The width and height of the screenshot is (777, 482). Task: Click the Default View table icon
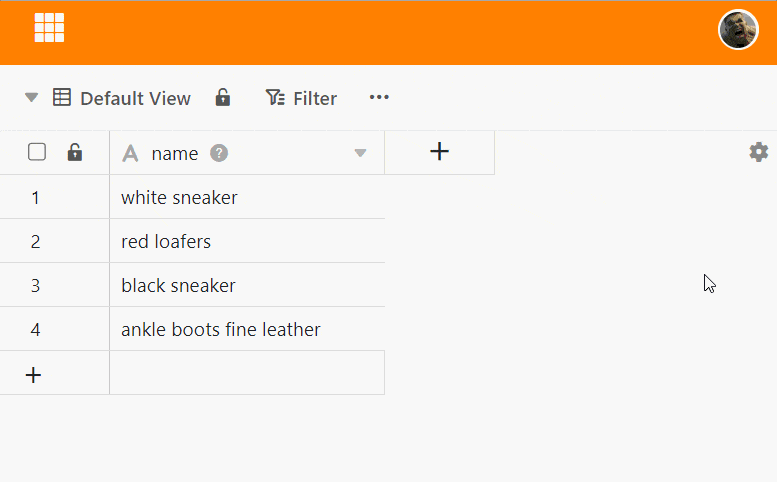pyautogui.click(x=62, y=98)
